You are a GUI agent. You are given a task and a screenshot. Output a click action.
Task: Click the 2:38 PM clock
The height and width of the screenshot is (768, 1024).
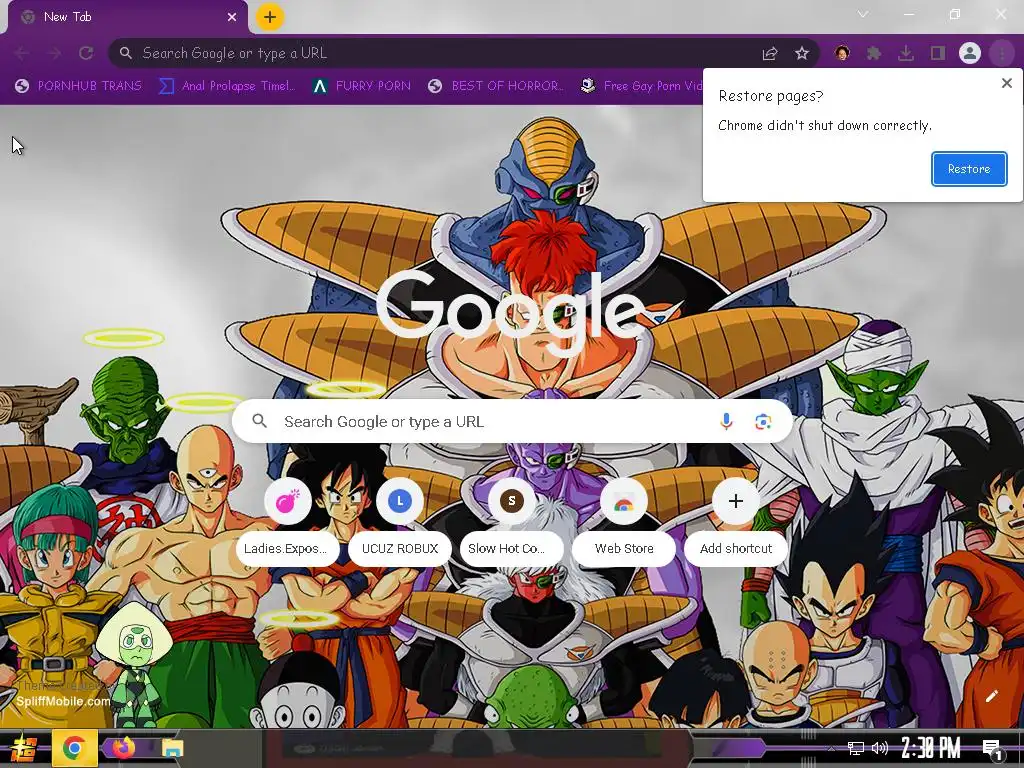(x=931, y=748)
